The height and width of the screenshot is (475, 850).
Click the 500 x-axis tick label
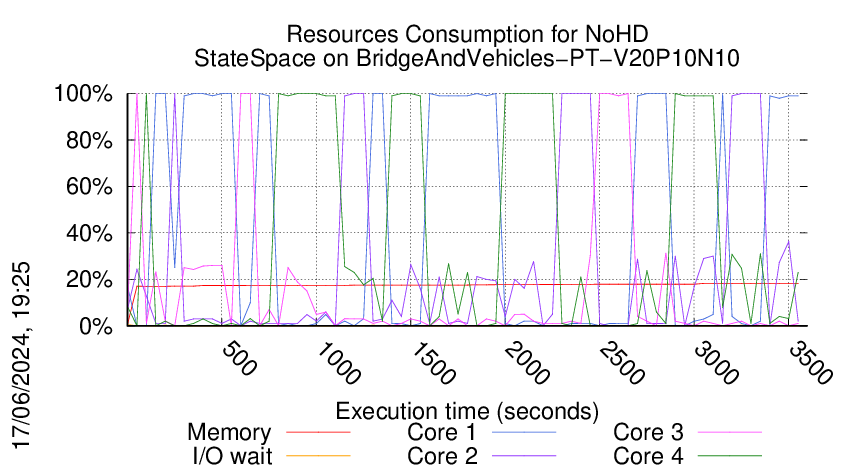pos(239,358)
